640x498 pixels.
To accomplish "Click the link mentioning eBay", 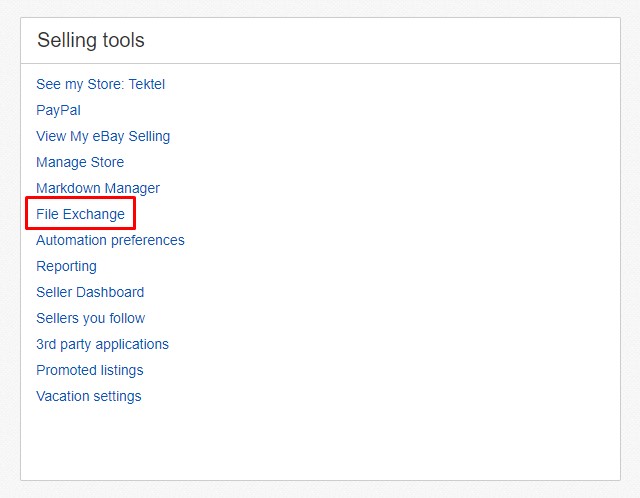I will coord(103,136).
